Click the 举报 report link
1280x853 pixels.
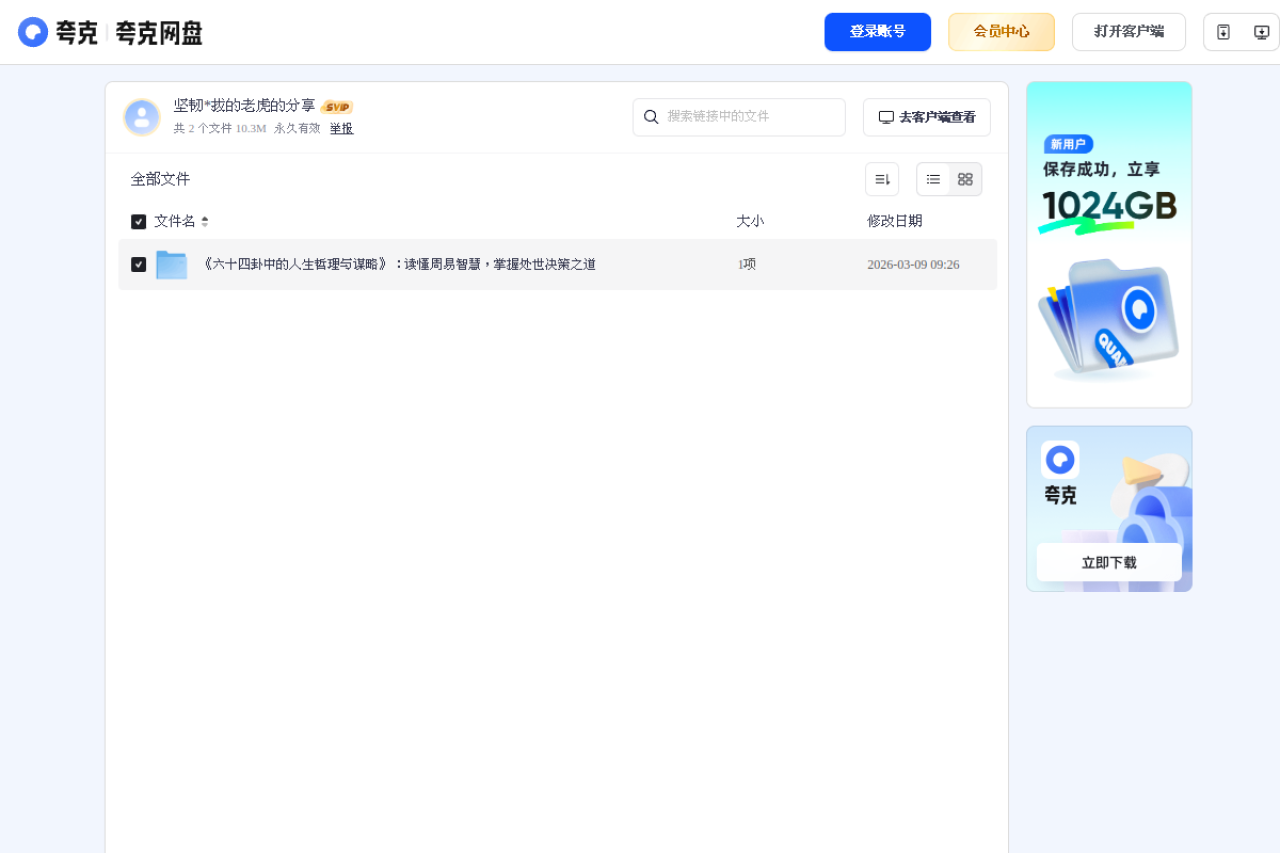coord(341,128)
